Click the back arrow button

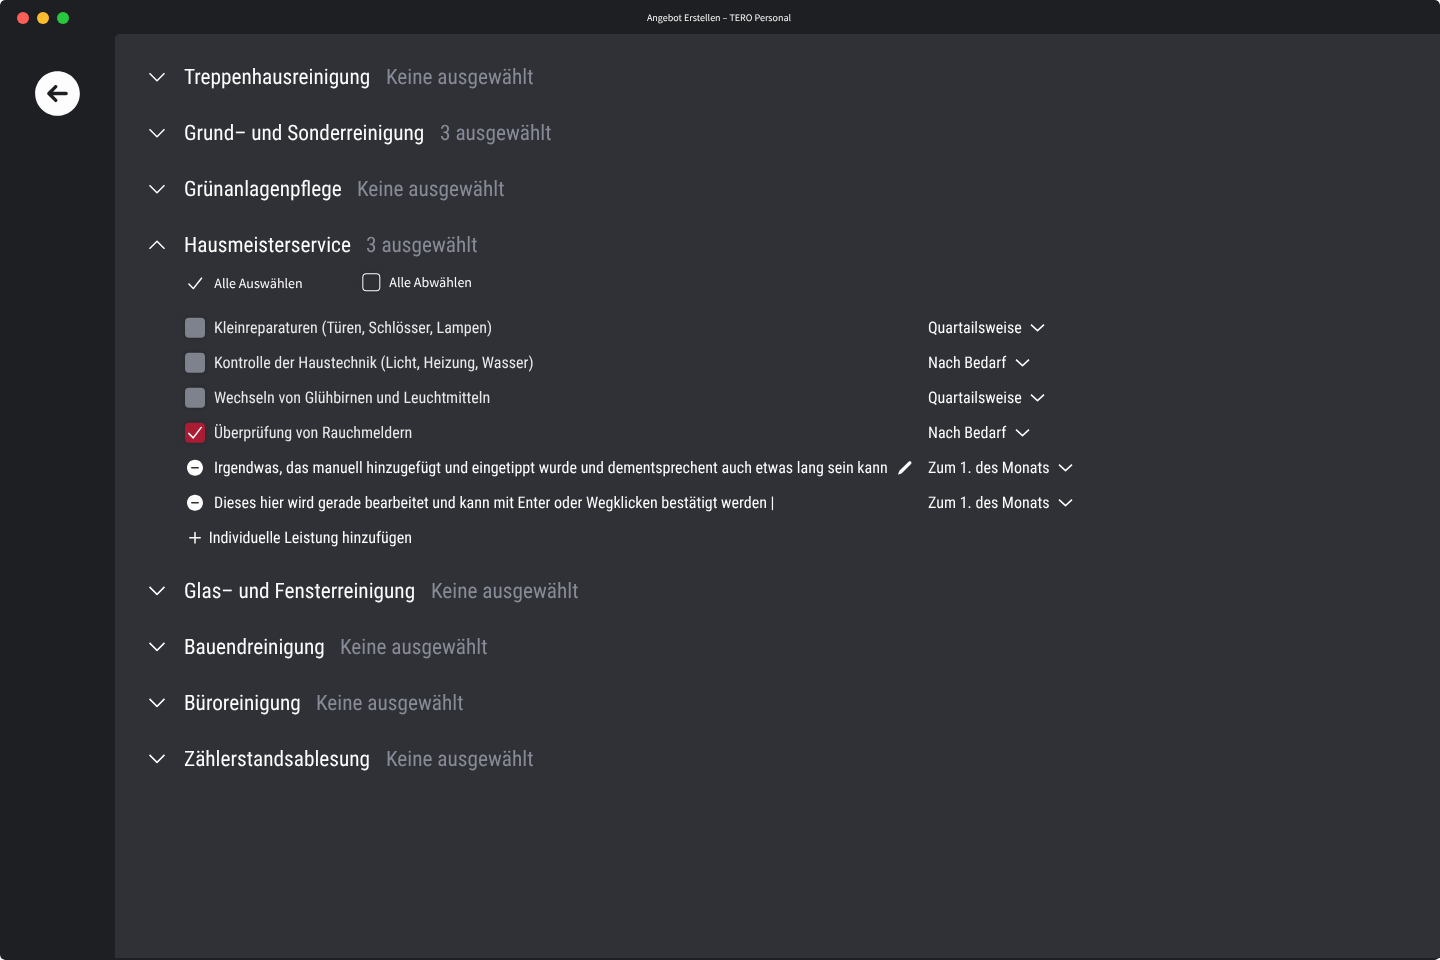point(57,94)
